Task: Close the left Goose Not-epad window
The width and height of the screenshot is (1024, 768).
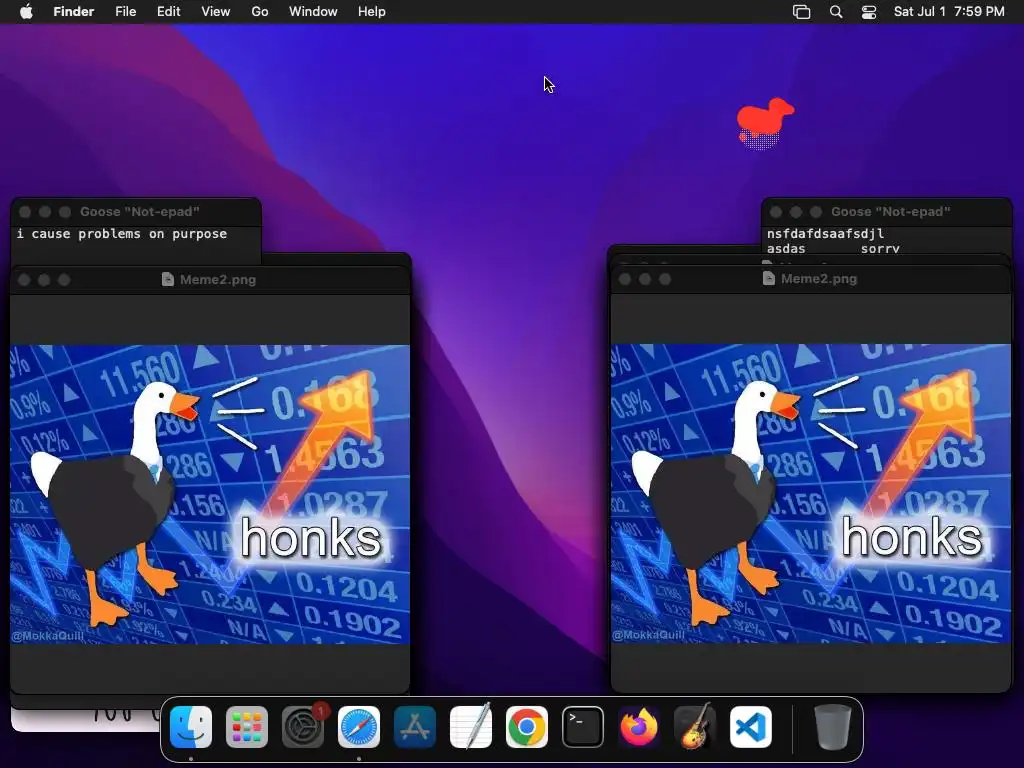Action: pos(25,212)
